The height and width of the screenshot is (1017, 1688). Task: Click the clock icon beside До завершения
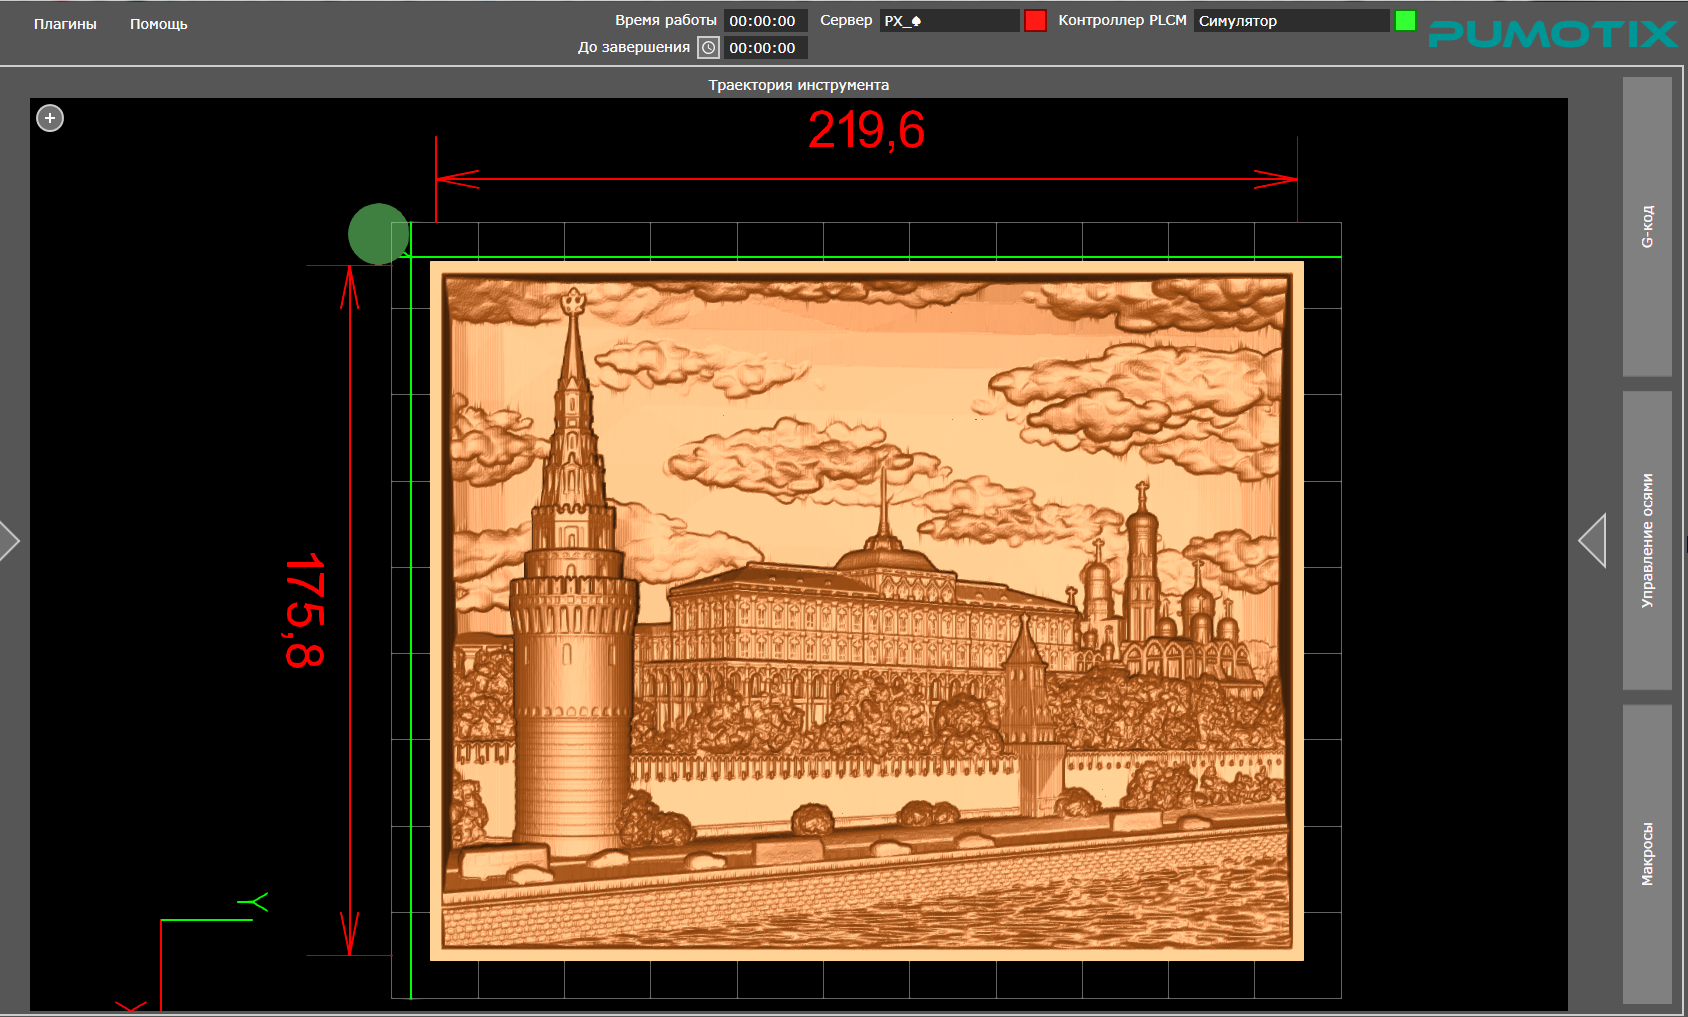click(x=708, y=47)
